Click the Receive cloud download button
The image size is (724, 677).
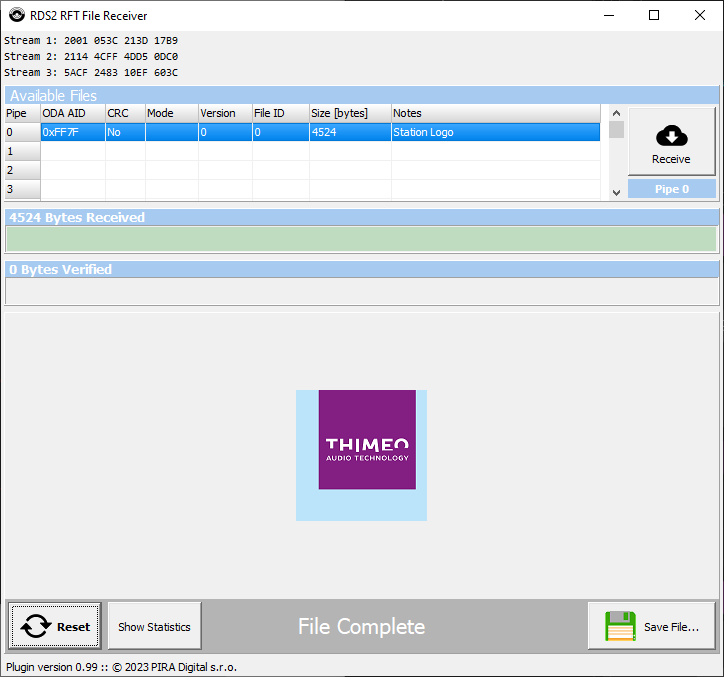coord(671,142)
